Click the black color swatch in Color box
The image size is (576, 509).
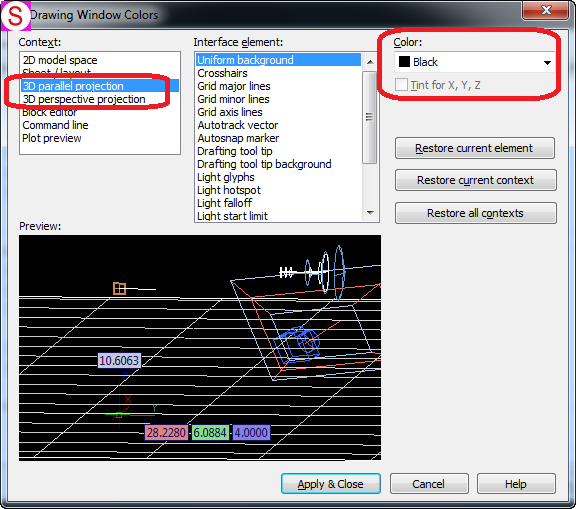(x=404, y=62)
